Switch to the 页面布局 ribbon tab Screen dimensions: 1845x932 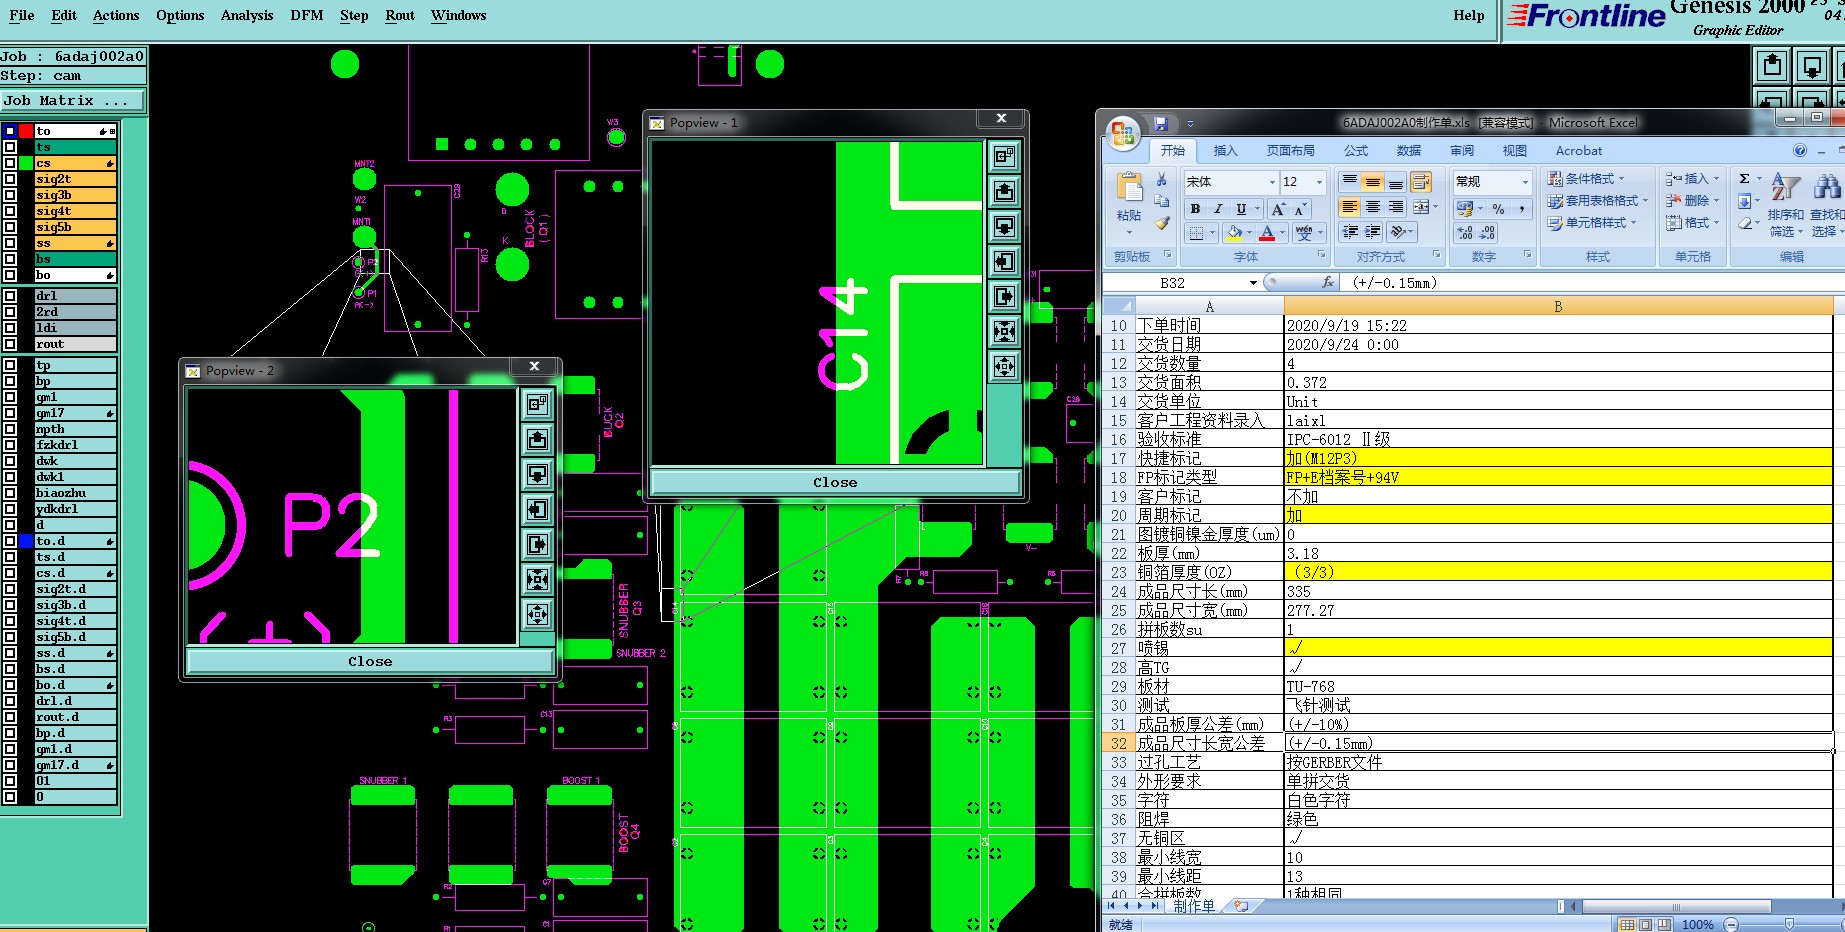[x=1290, y=151]
